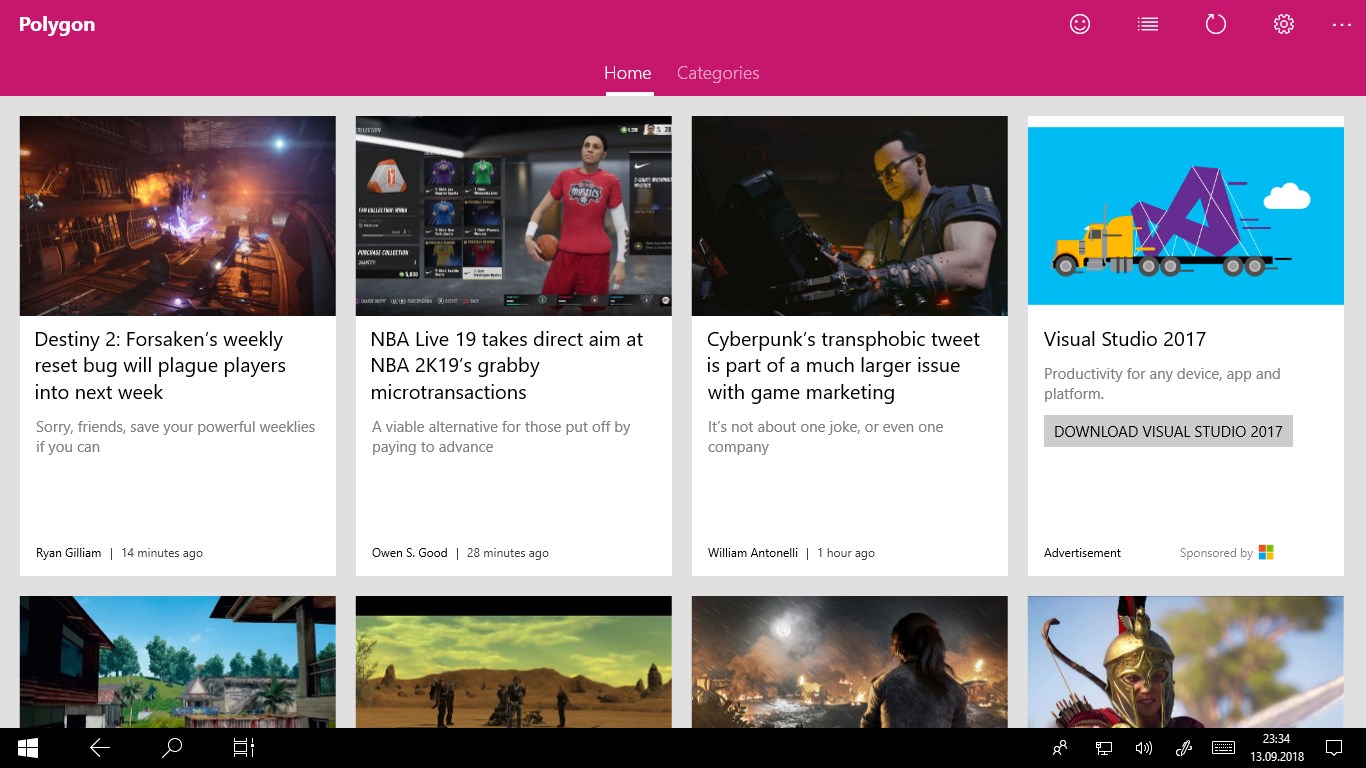
Task: Open Windows Ink Workspace pen icon
Action: click(x=1184, y=748)
